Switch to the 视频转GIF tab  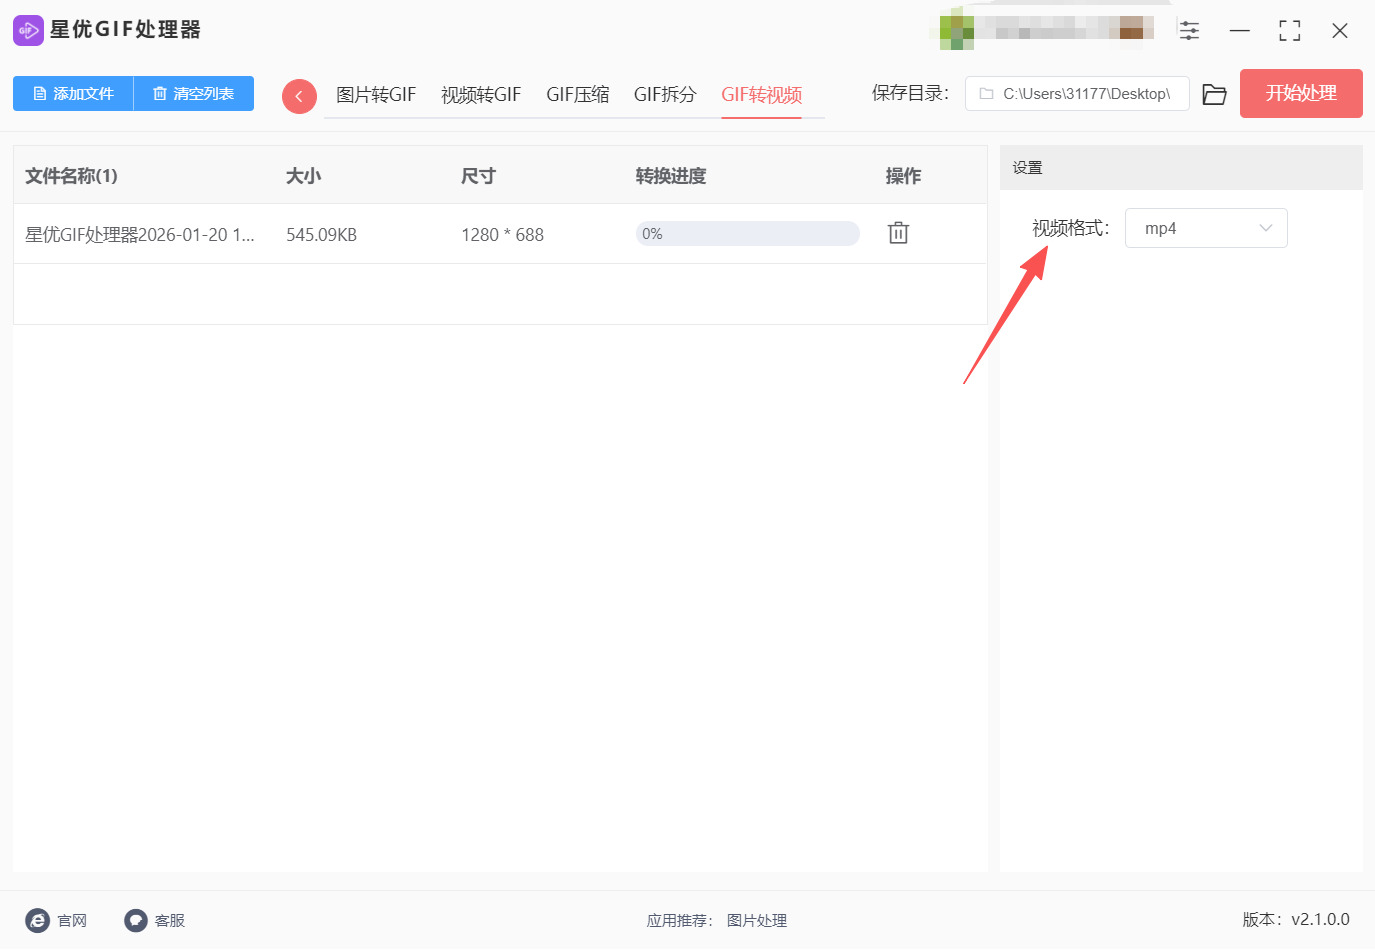pyautogui.click(x=480, y=94)
